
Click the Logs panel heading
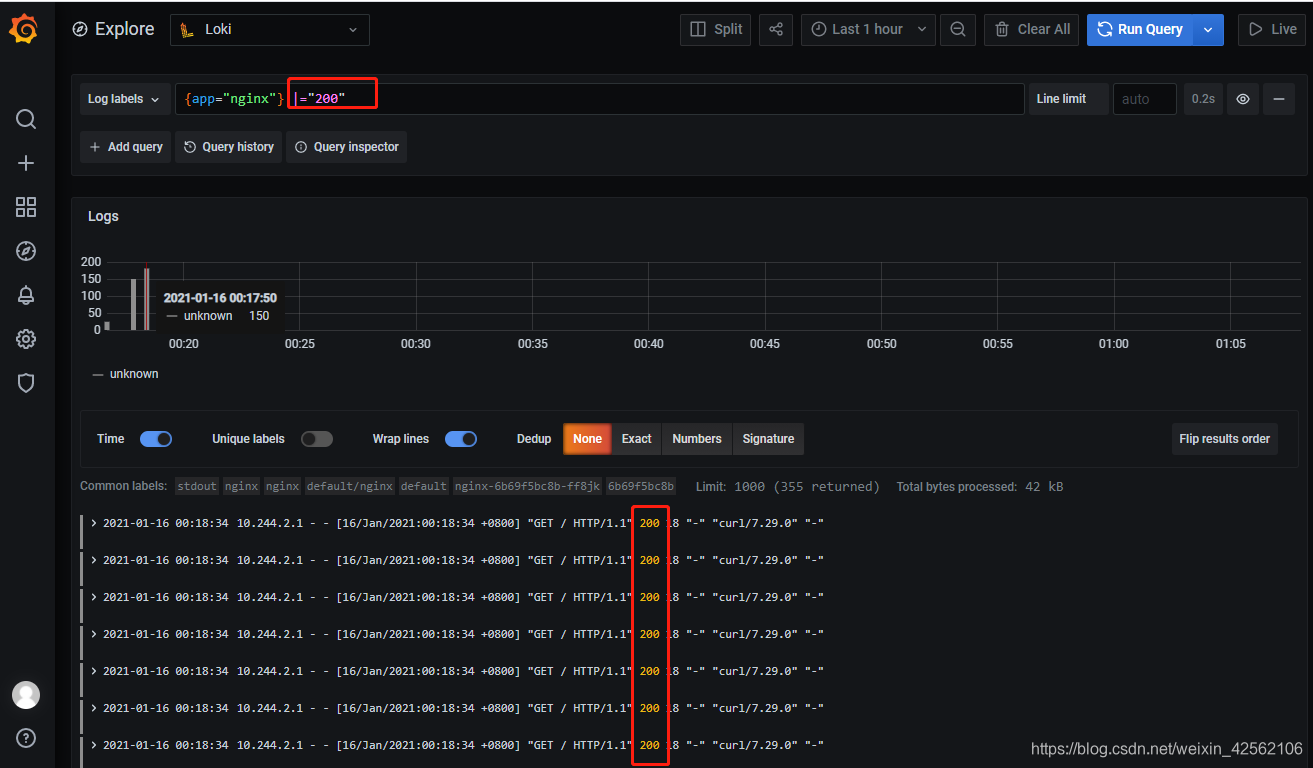point(103,216)
